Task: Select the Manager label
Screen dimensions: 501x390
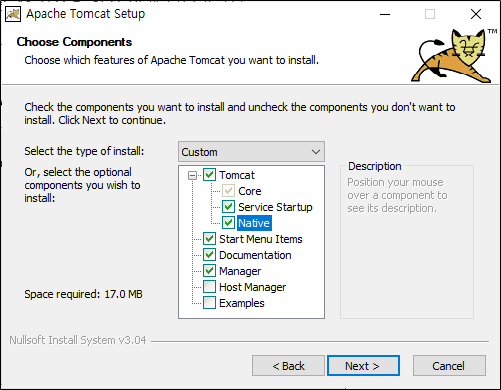Action: coord(240,271)
